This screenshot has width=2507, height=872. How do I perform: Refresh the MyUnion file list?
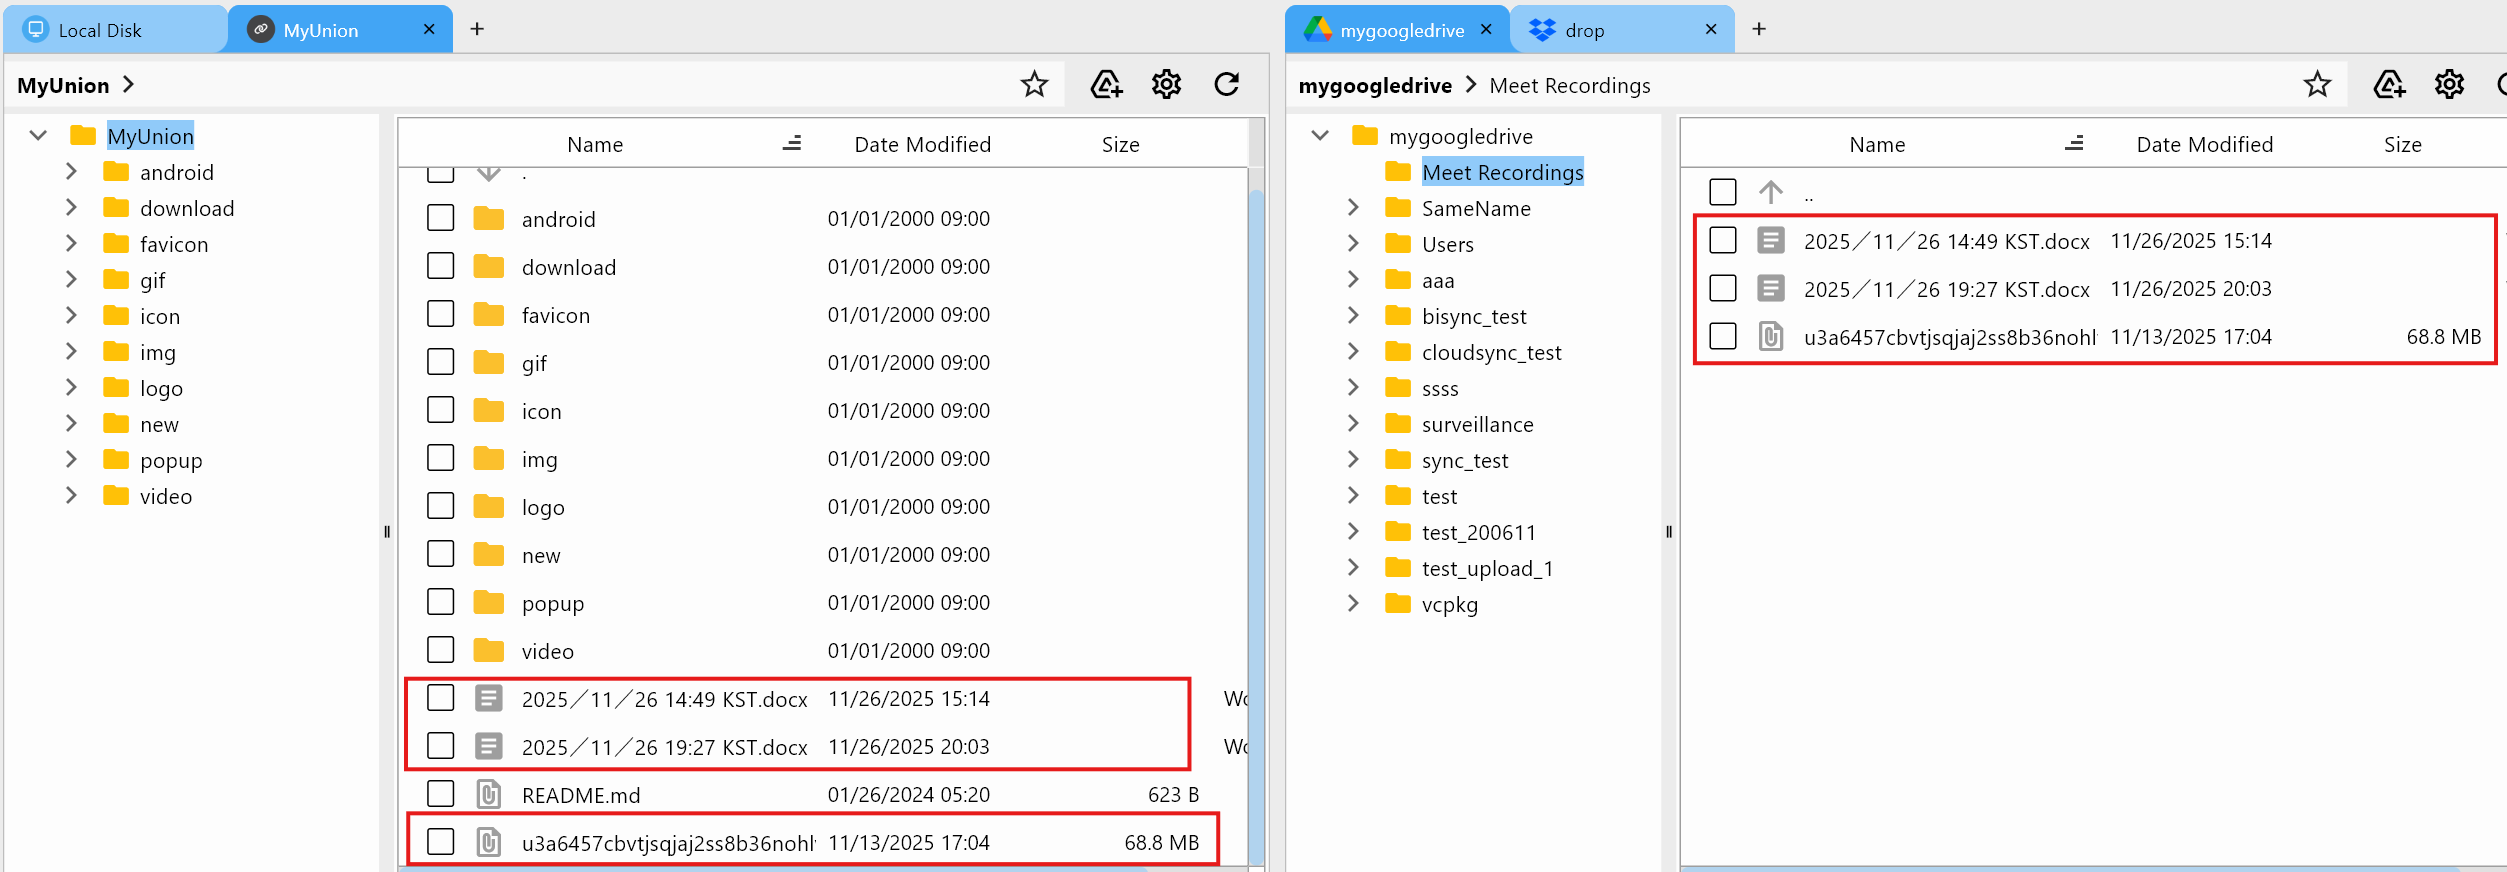click(x=1227, y=85)
